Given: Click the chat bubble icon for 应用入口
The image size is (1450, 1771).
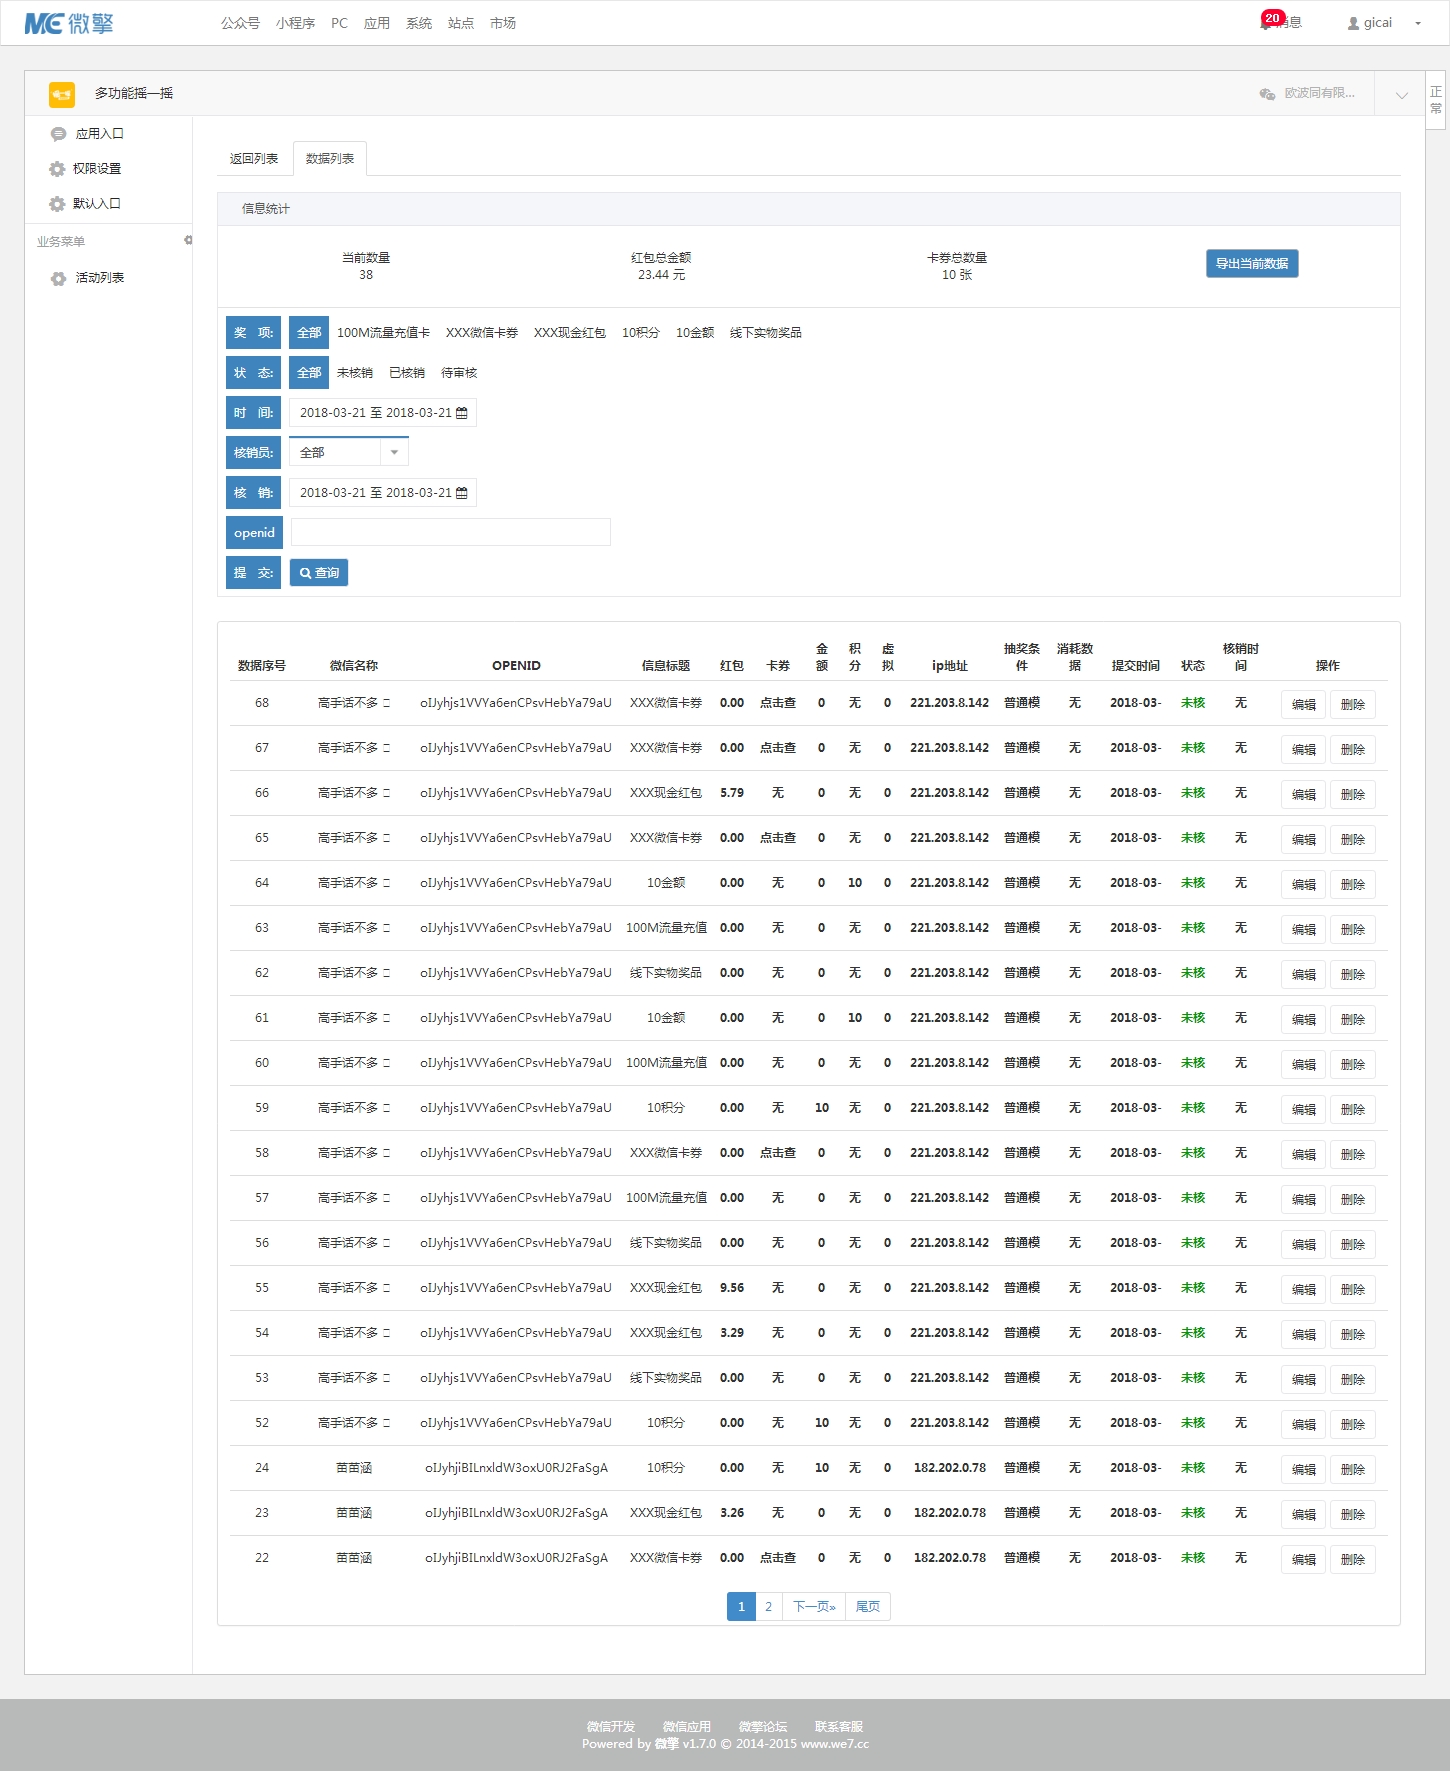Looking at the screenshot, I should tap(58, 134).
